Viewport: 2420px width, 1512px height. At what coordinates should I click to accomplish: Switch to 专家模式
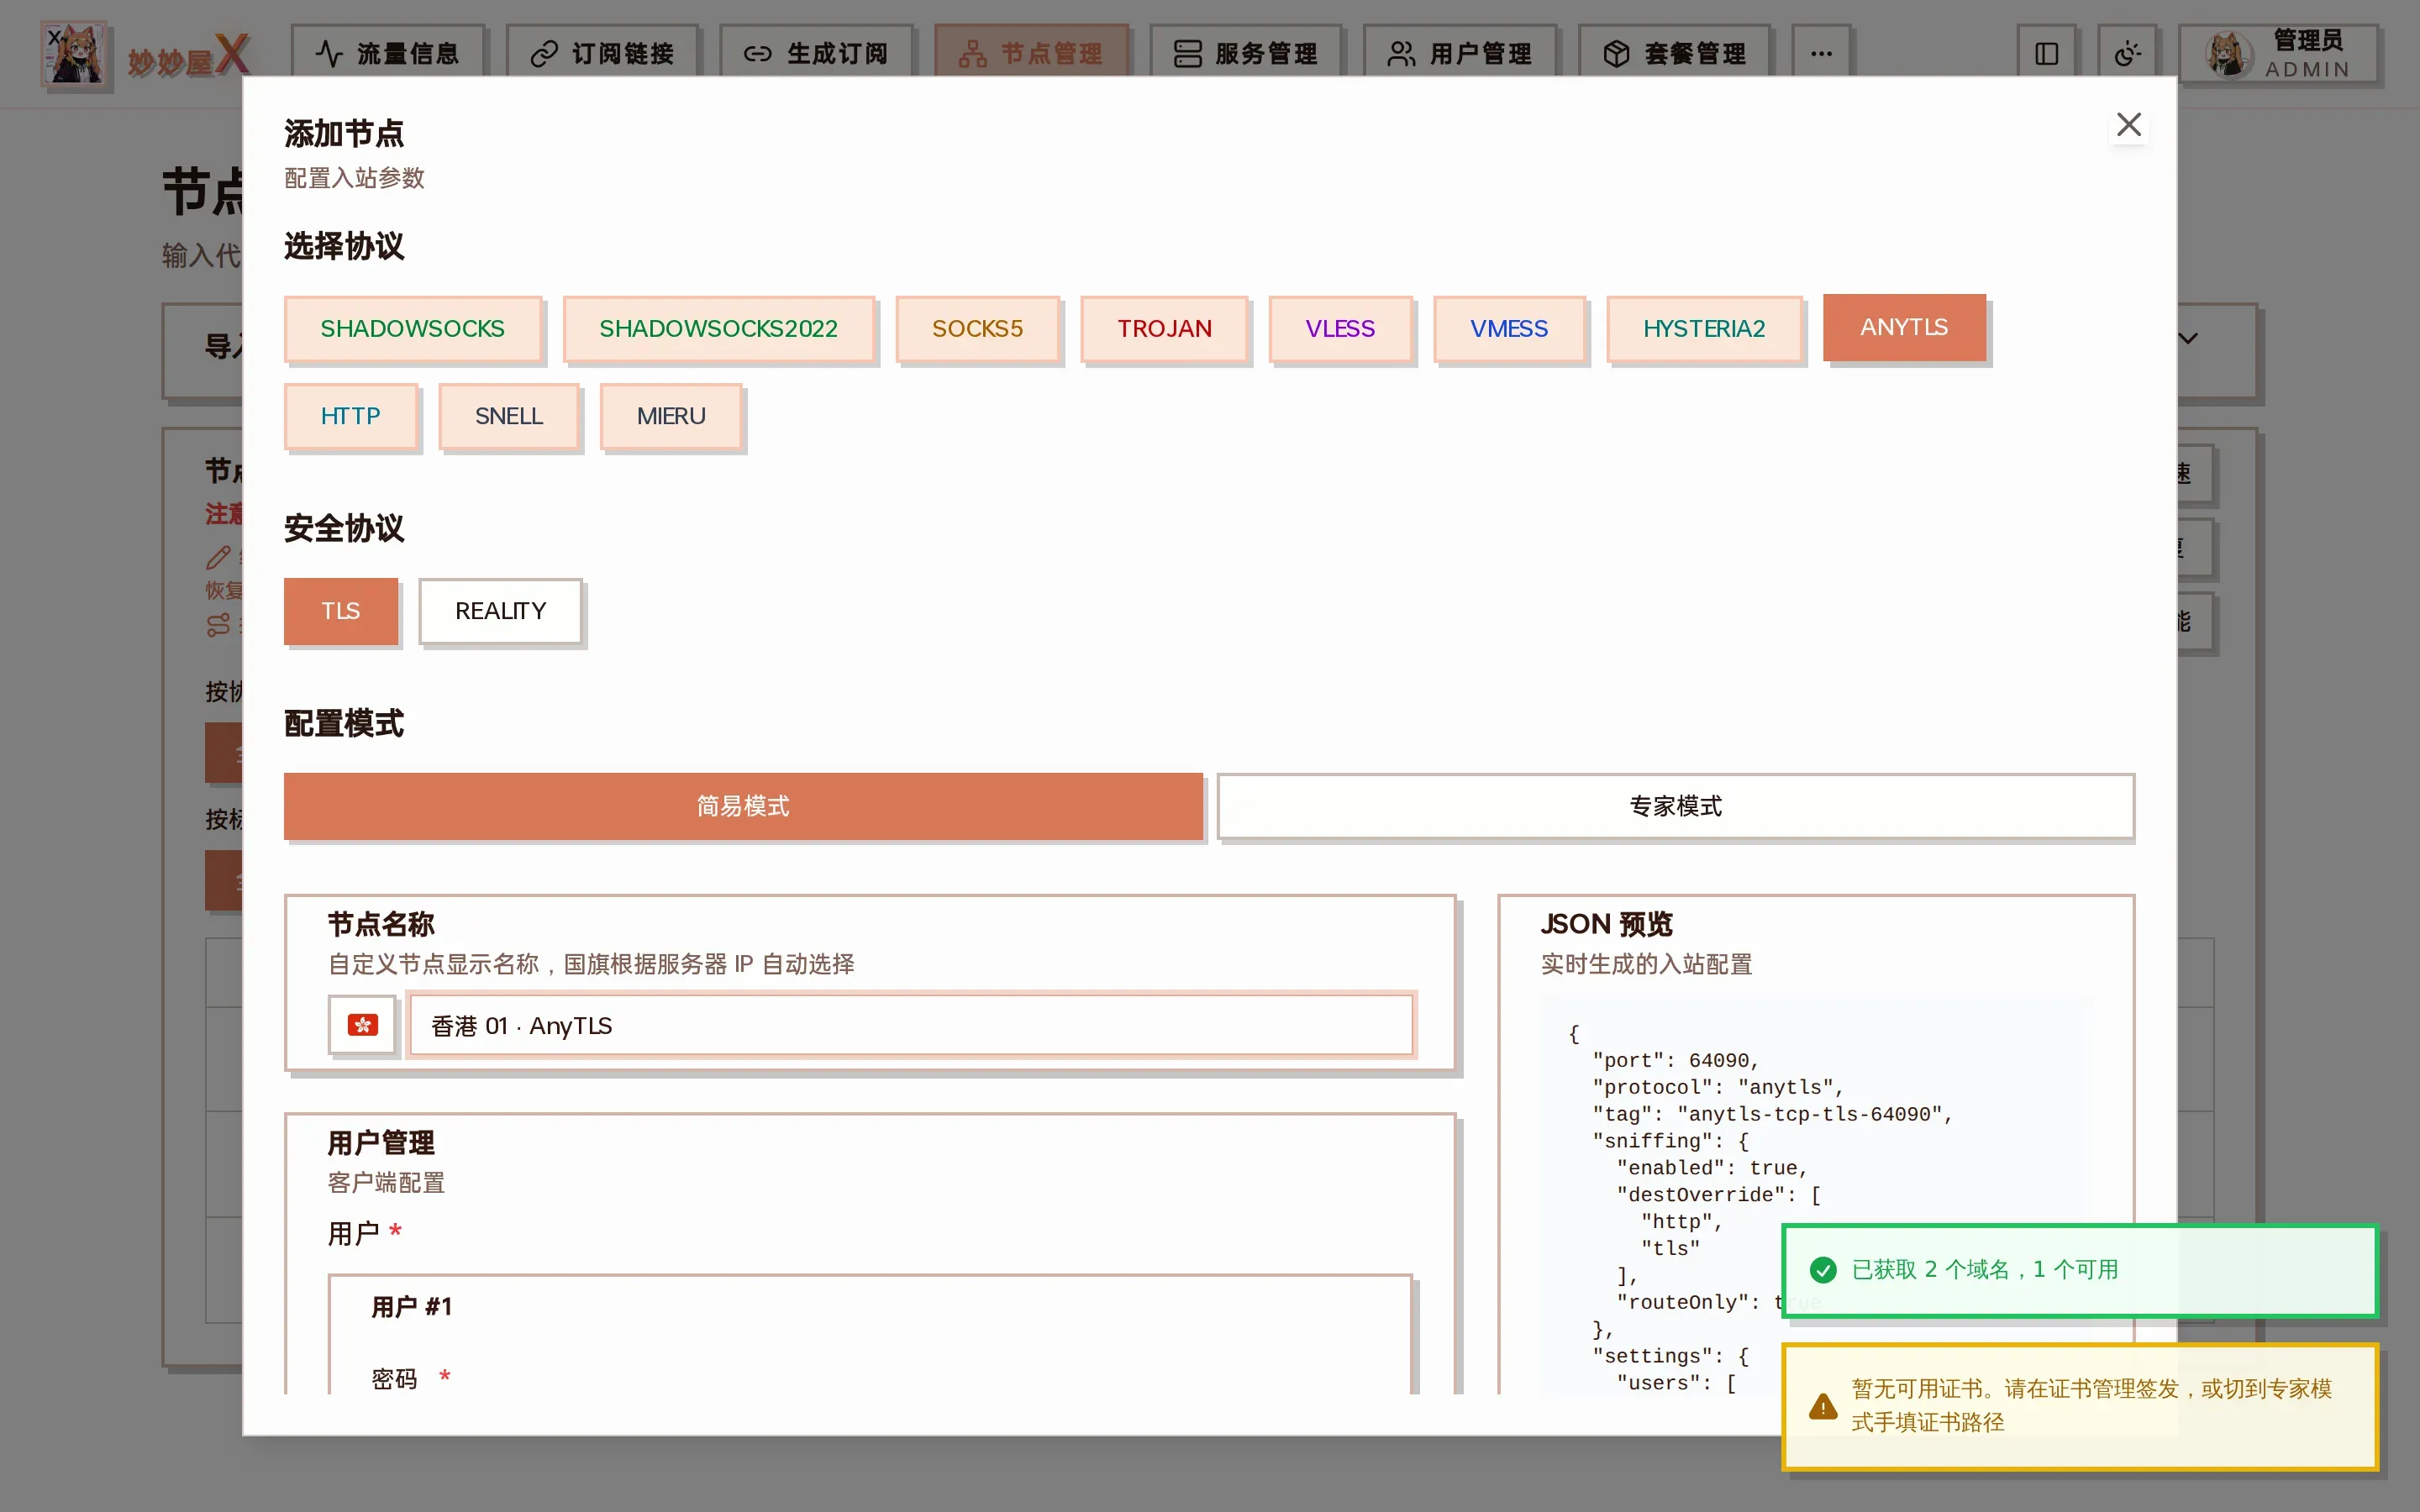pos(1676,806)
